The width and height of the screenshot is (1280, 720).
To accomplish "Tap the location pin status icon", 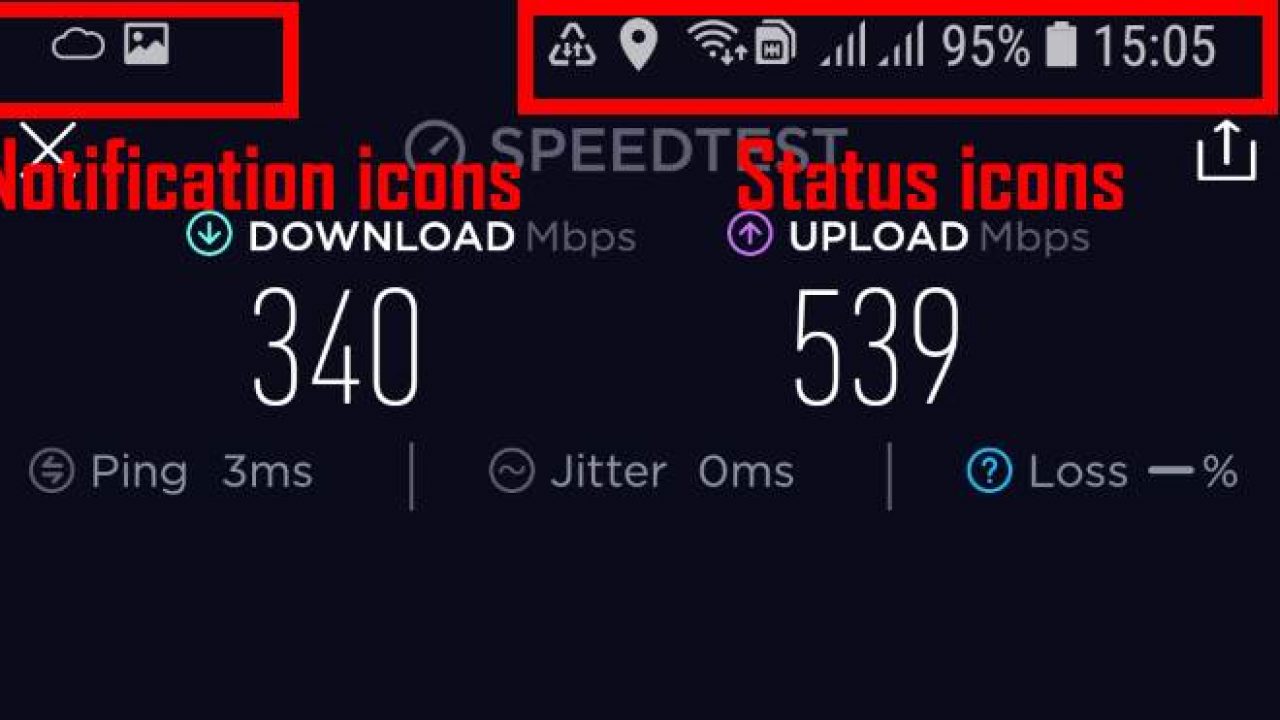I will click(638, 47).
